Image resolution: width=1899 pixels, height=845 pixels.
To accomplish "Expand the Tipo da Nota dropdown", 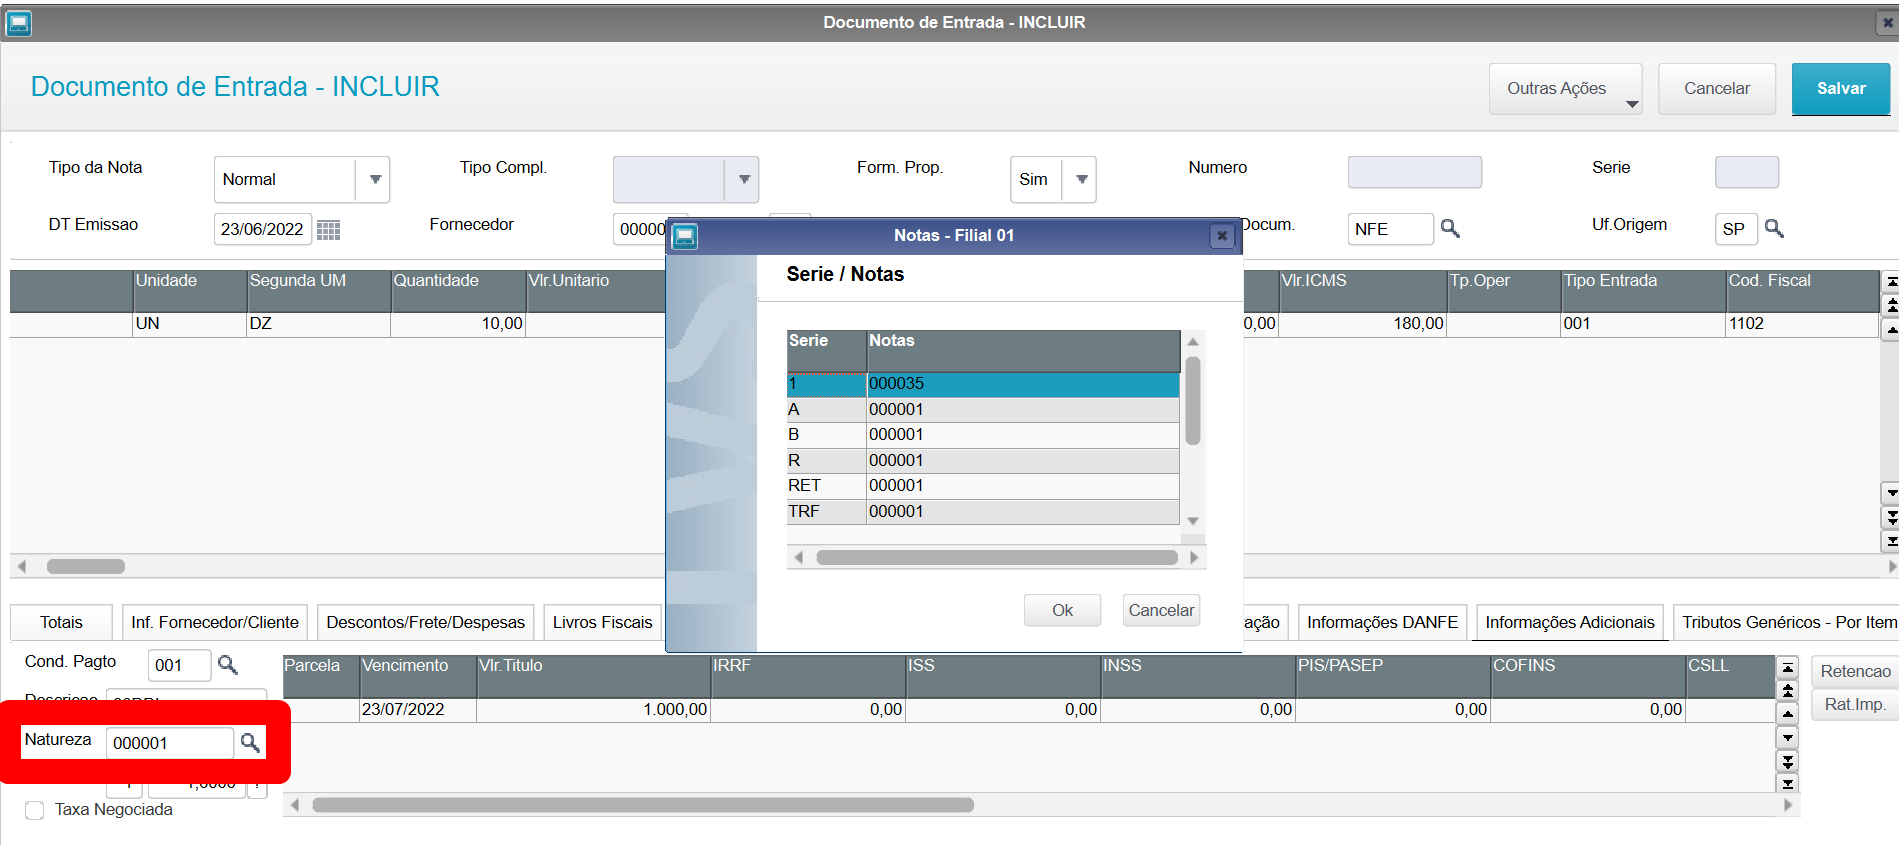I will click(375, 180).
